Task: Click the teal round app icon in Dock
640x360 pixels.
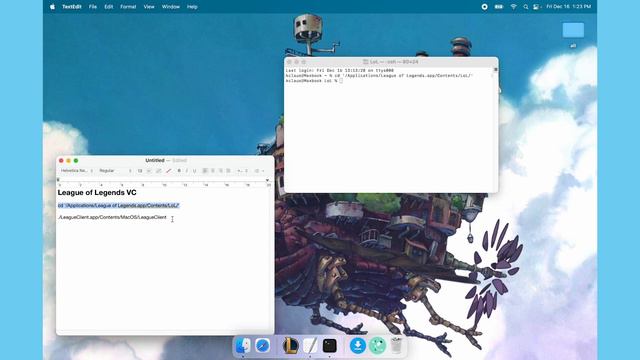Action: (x=377, y=346)
